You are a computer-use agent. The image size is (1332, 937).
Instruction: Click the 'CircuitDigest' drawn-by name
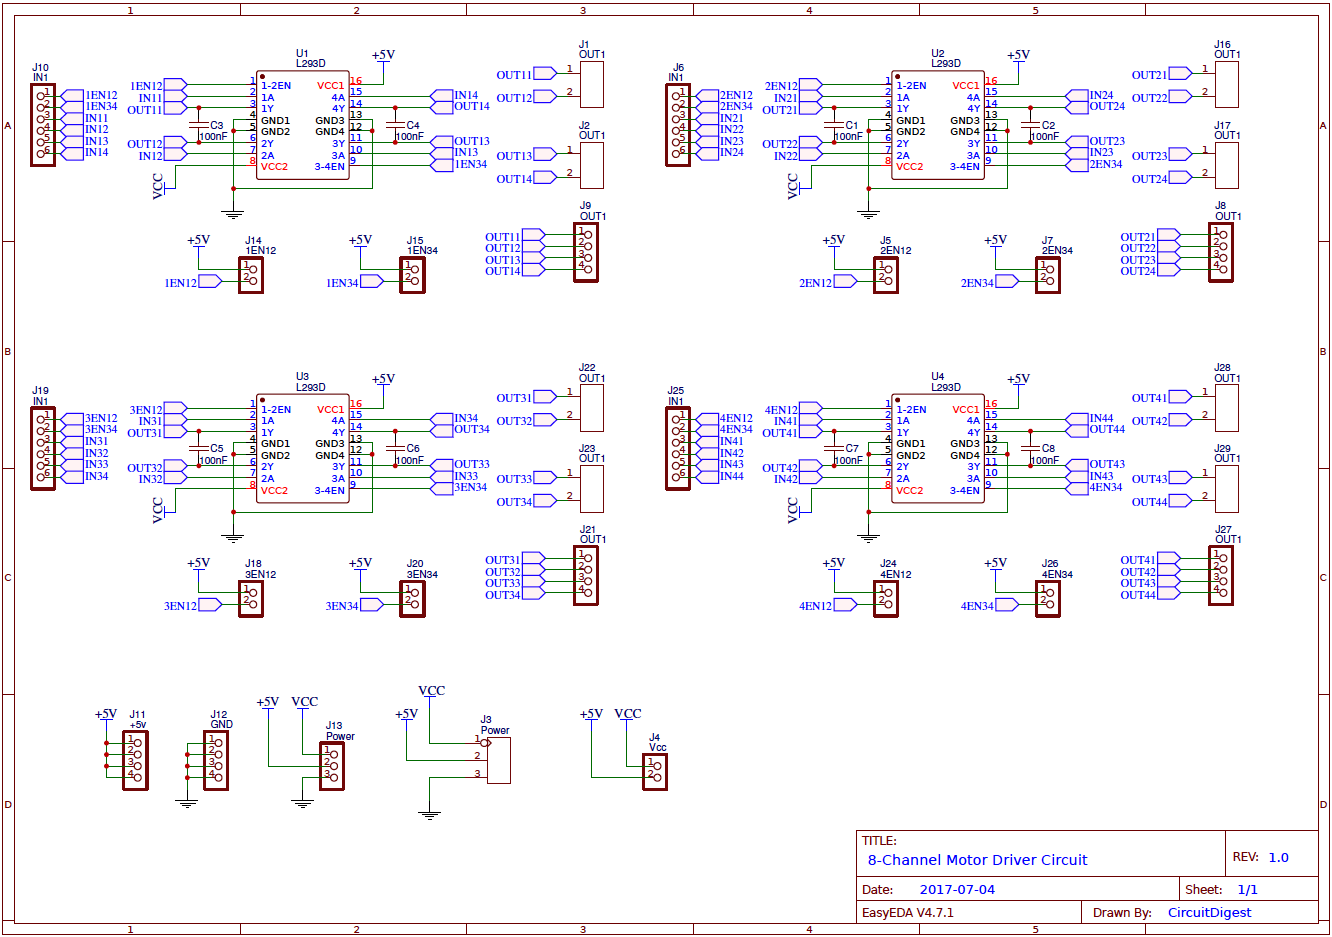[x=1209, y=913]
